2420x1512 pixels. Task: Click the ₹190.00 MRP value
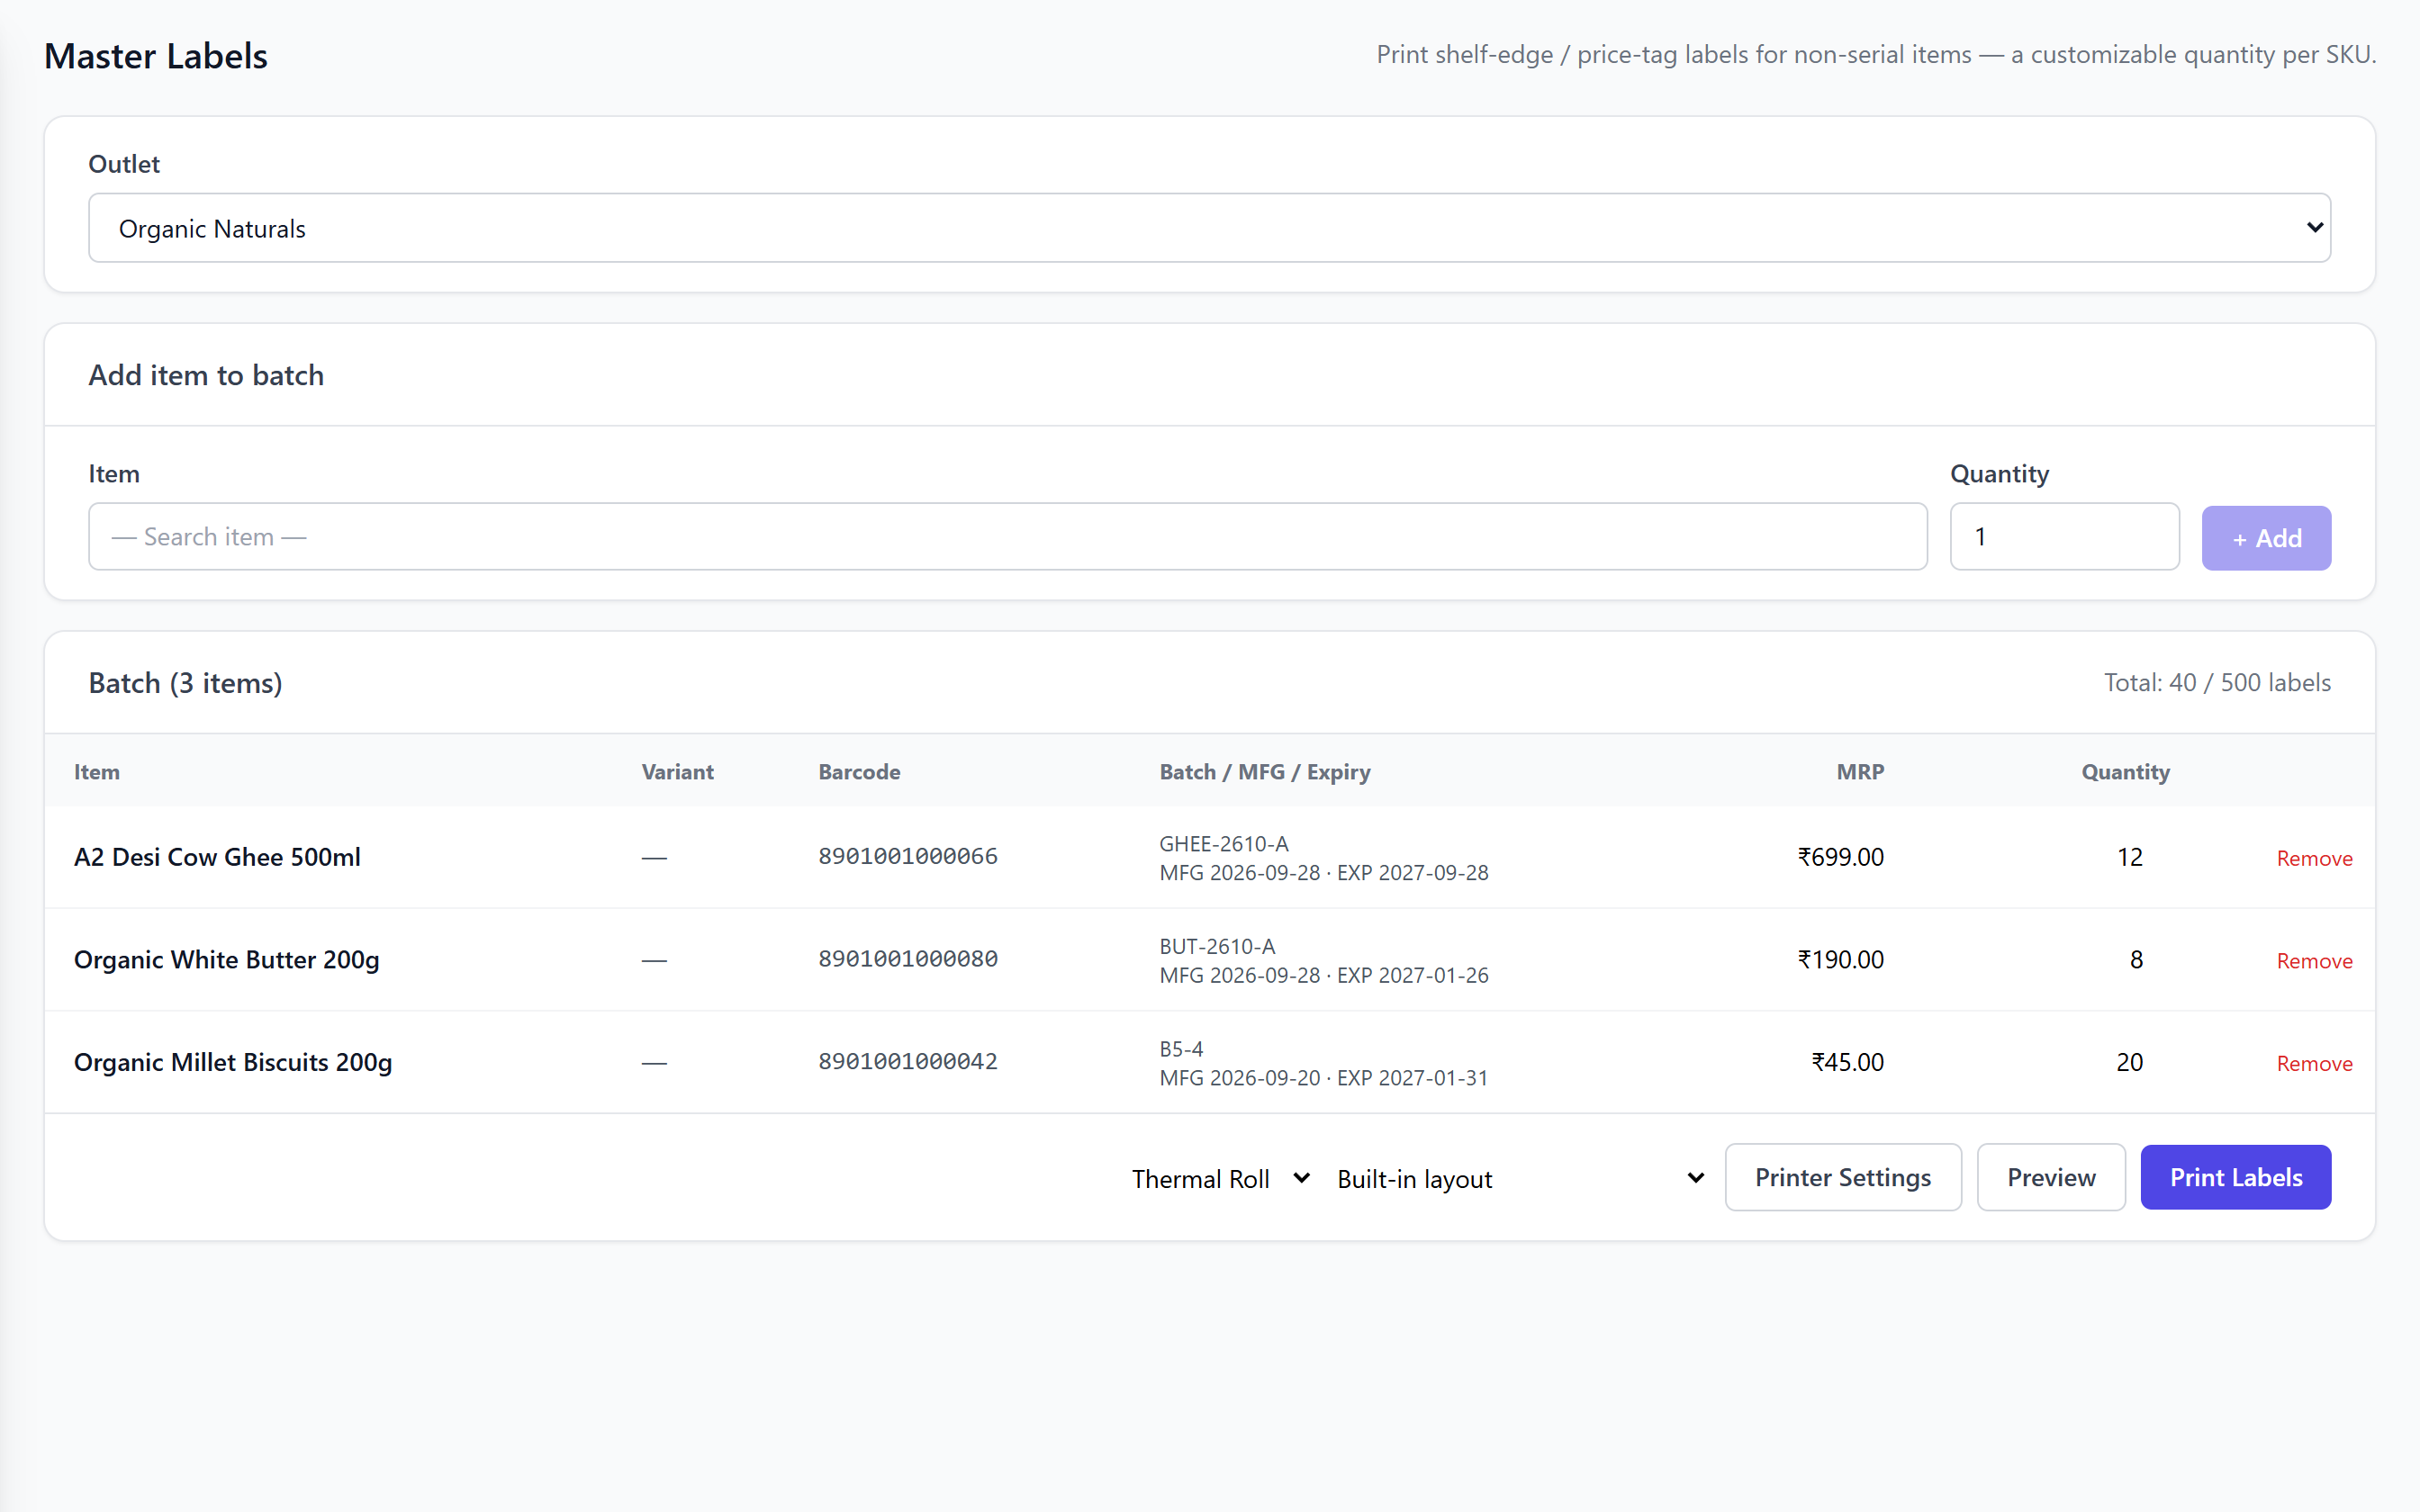point(1840,960)
